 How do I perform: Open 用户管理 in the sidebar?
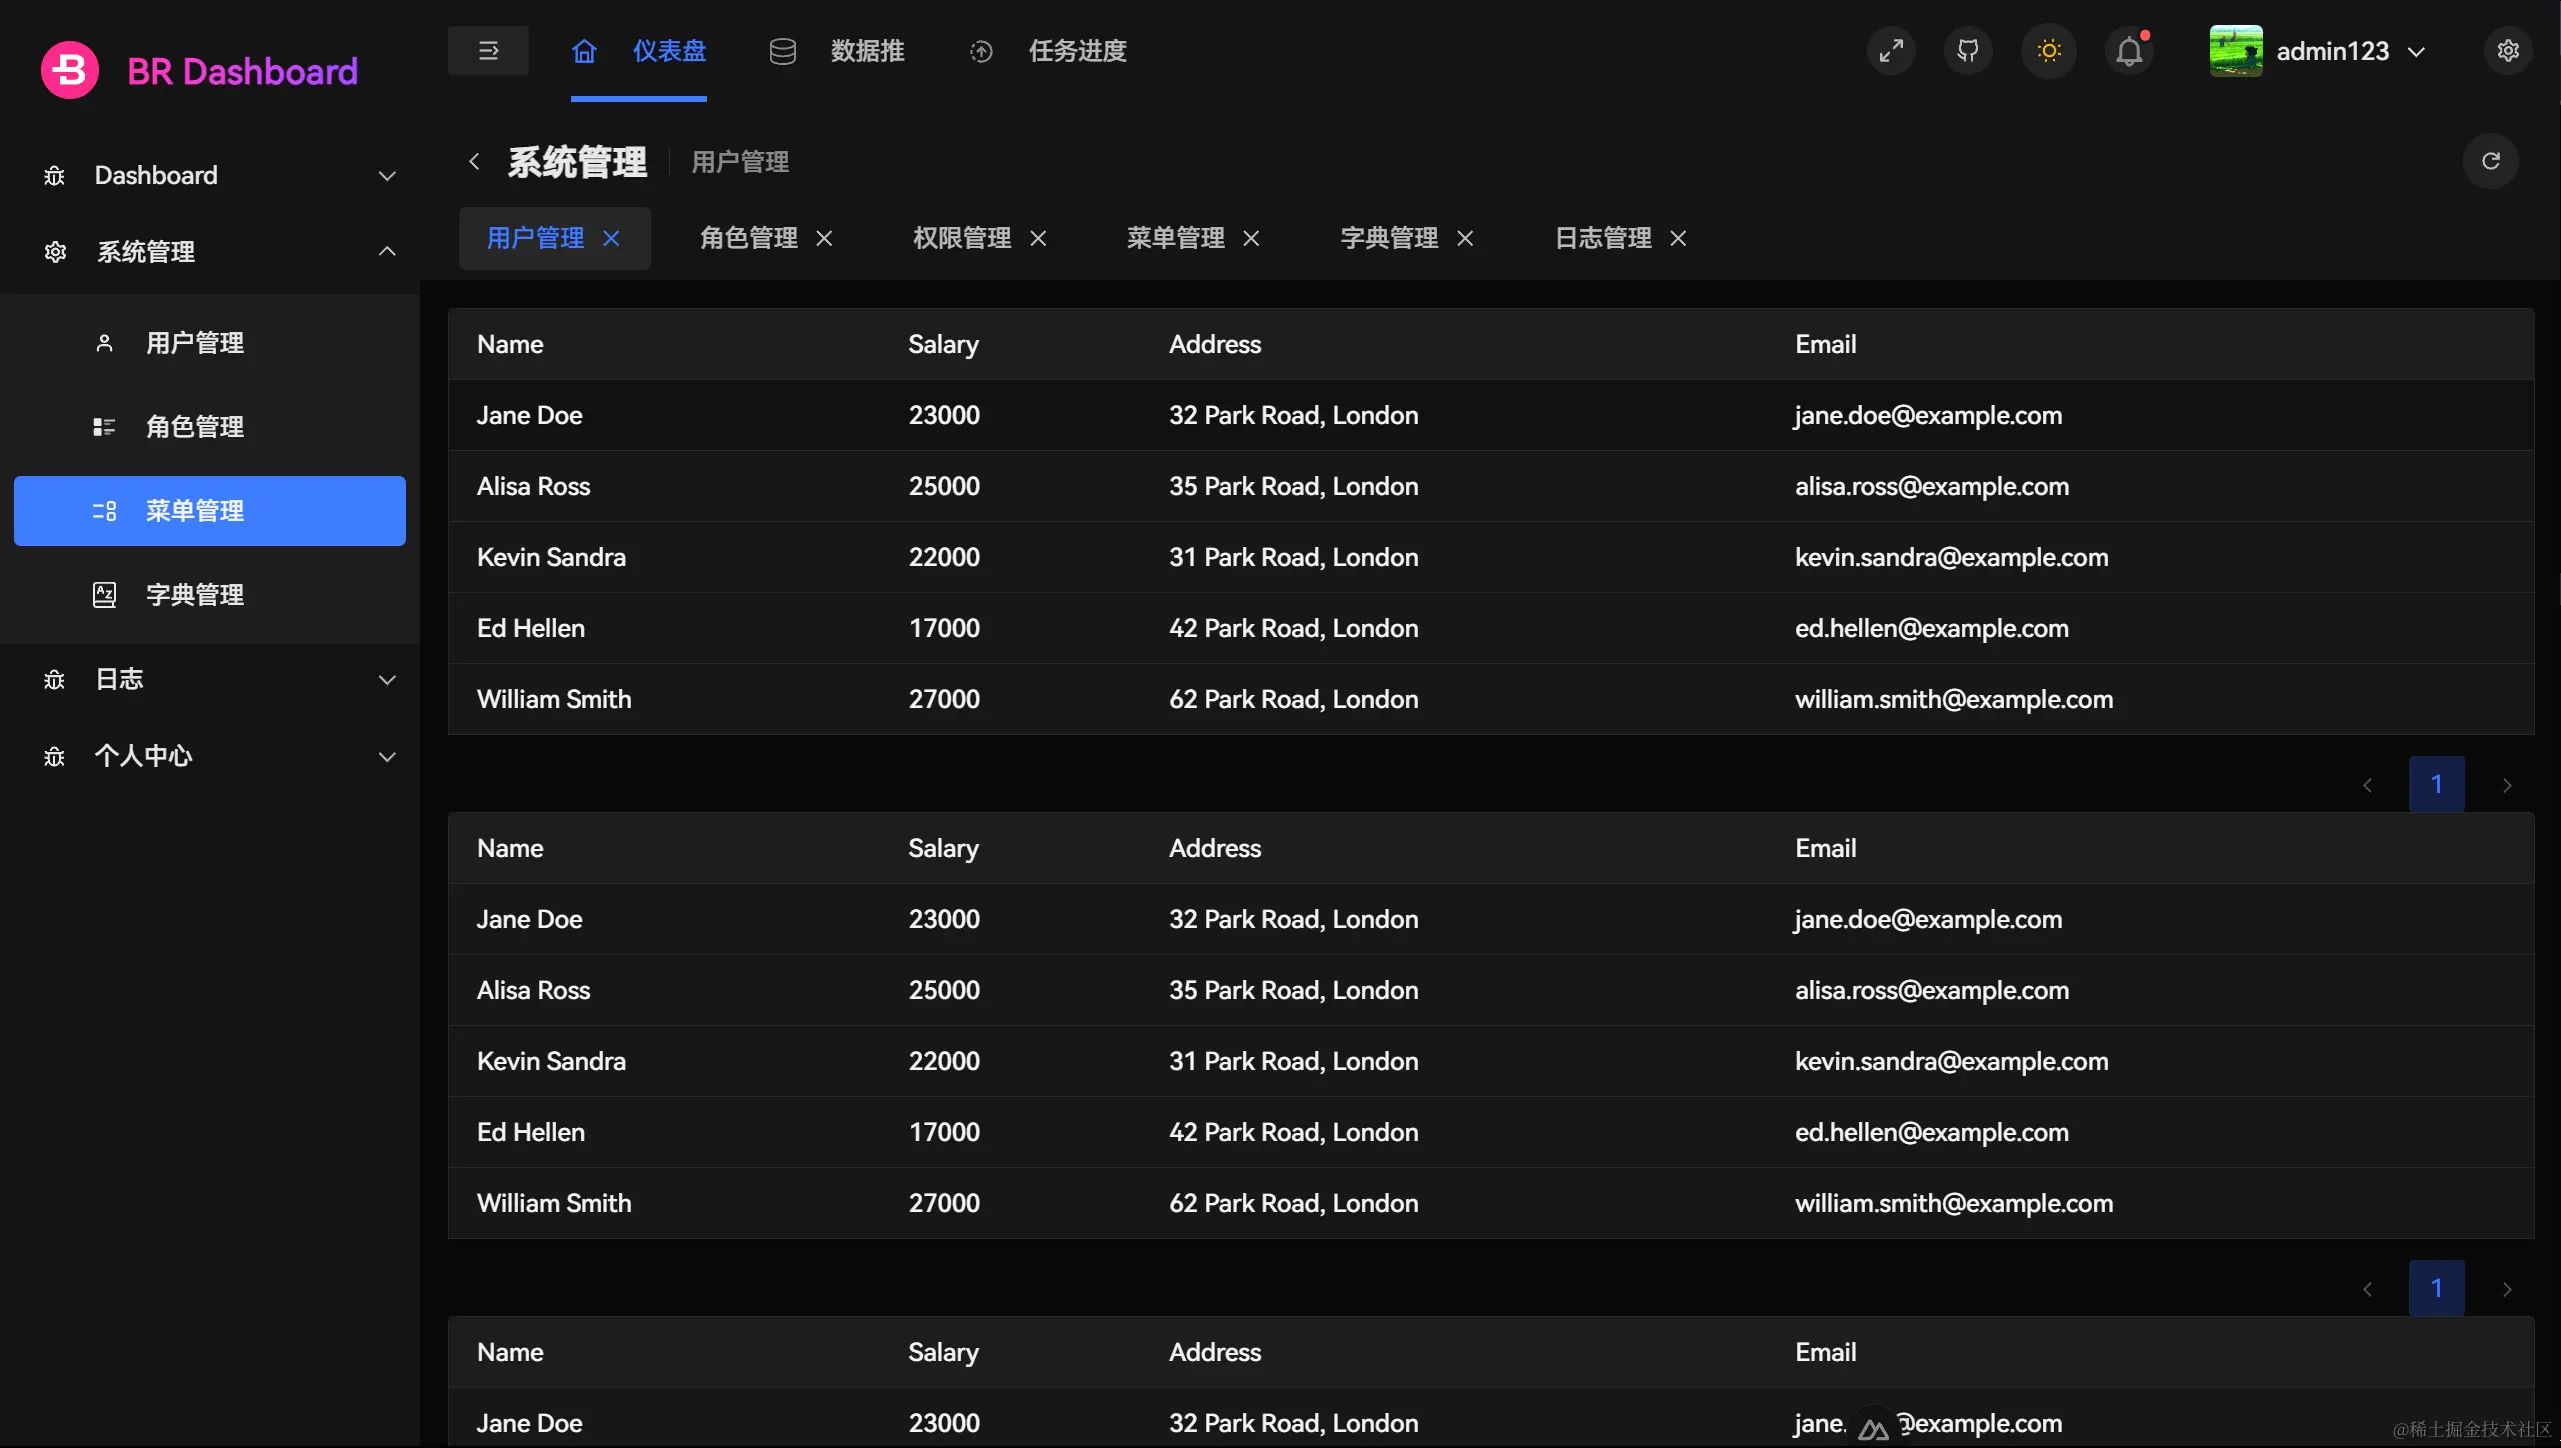210,343
